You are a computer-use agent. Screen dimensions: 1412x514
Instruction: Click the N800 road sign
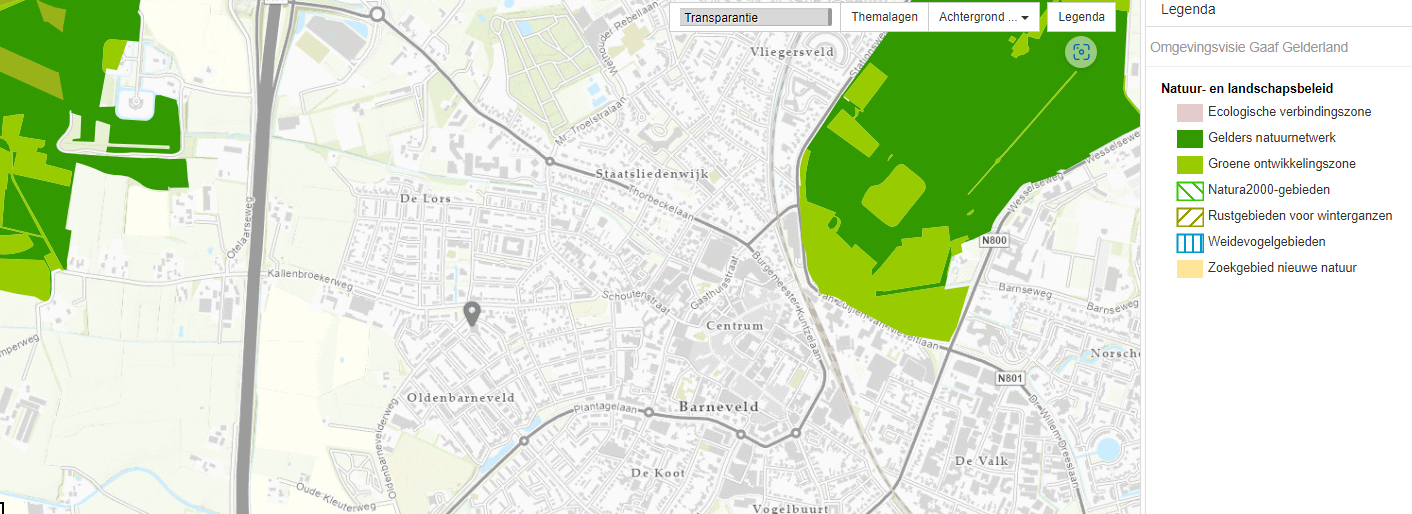coord(993,240)
